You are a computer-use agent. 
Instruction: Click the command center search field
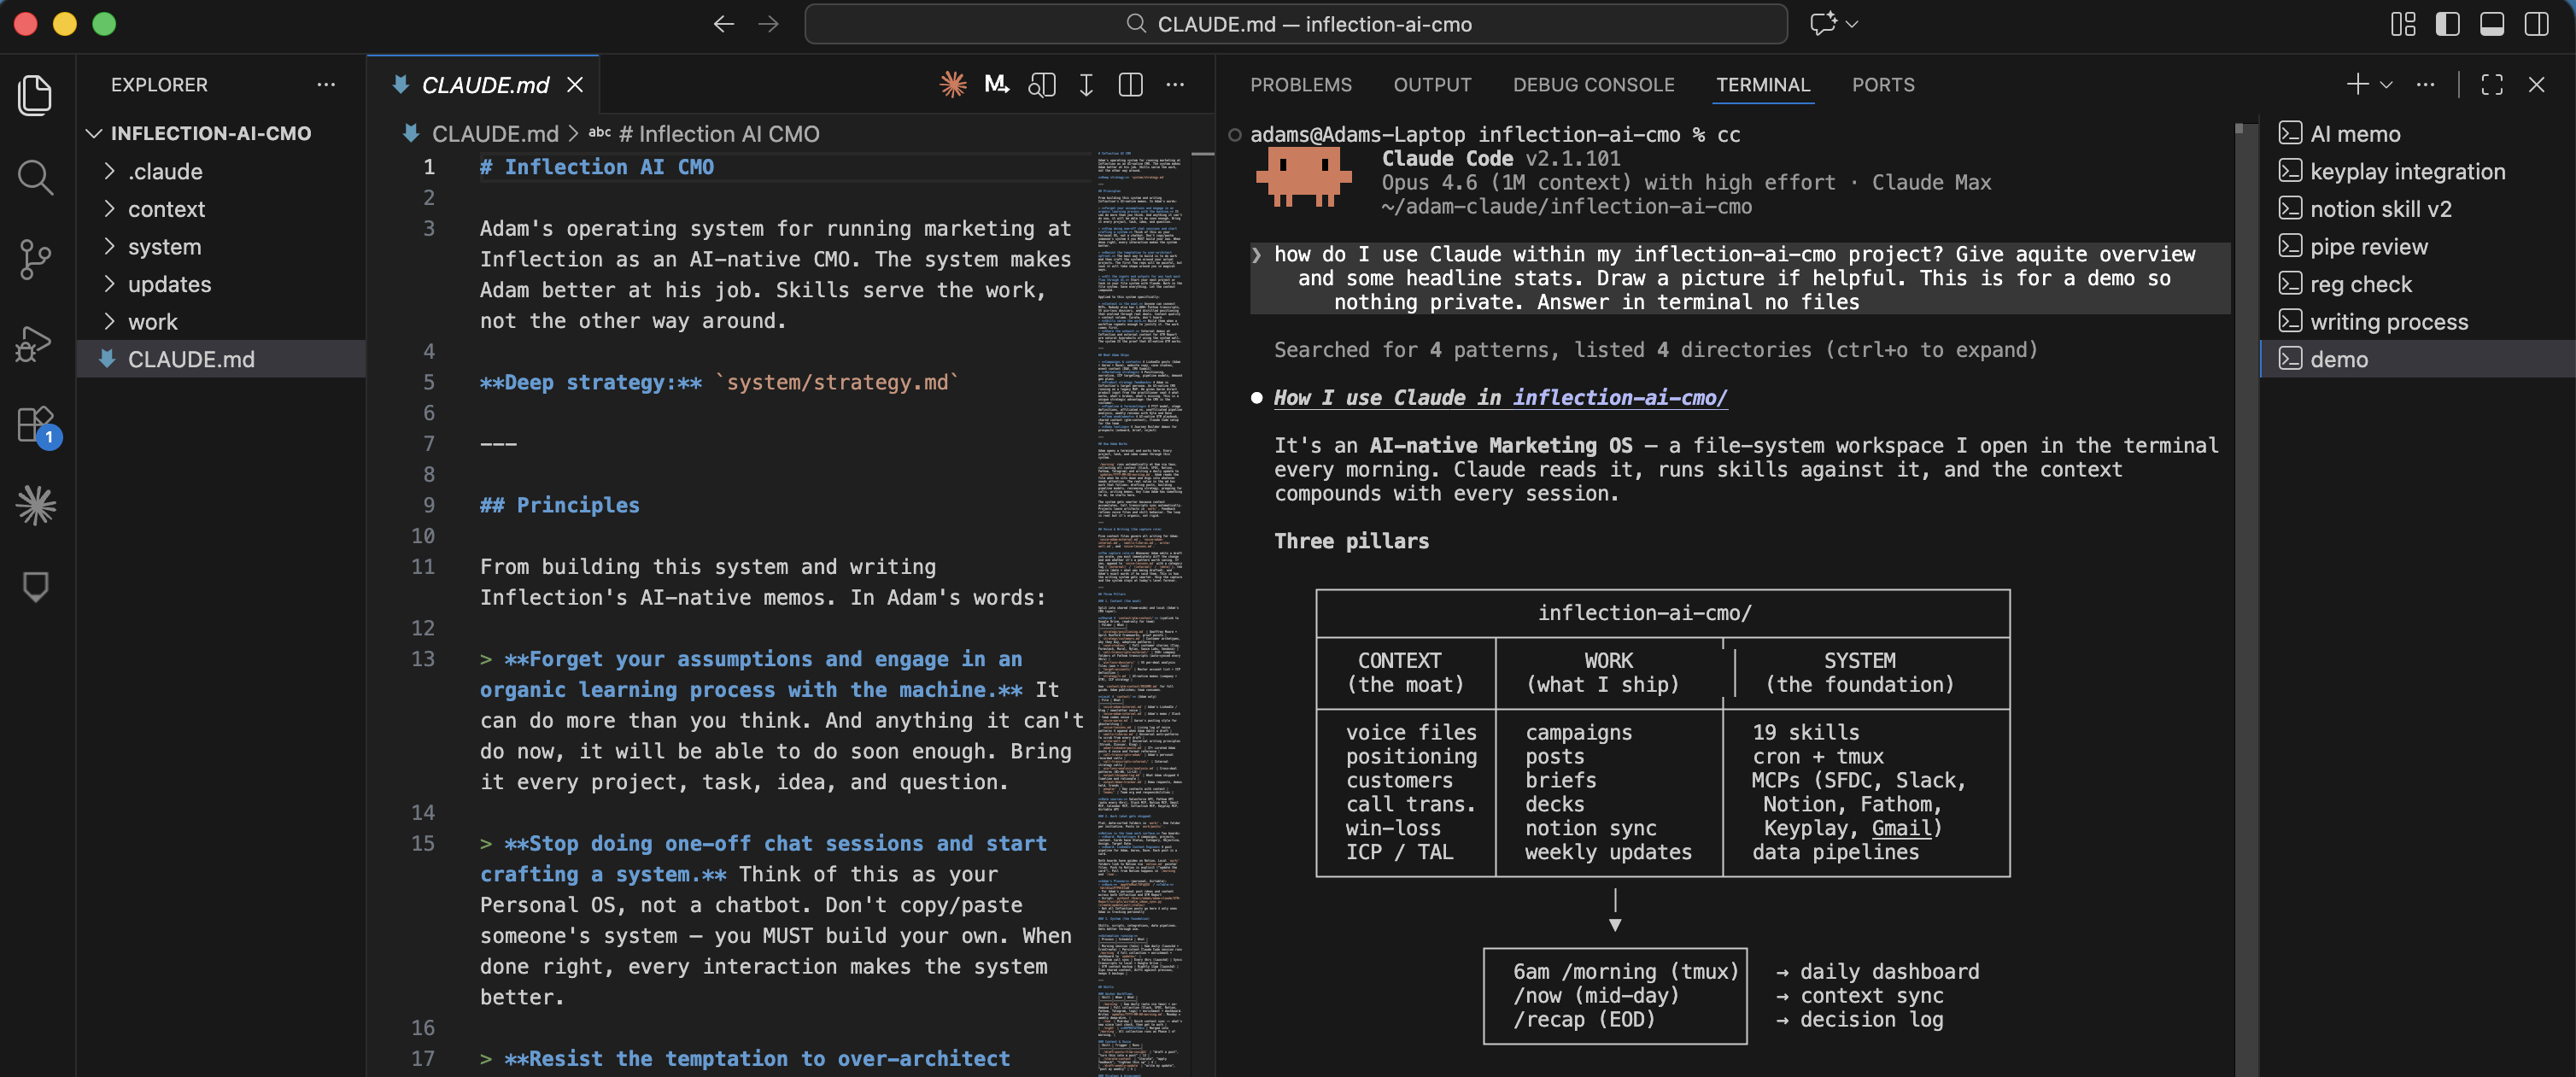tap(1296, 24)
